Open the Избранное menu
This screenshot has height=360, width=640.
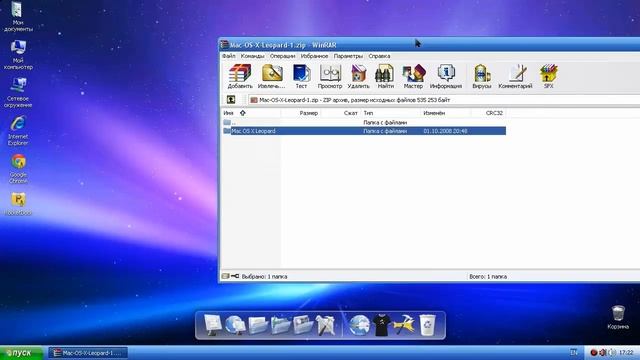tap(314, 56)
